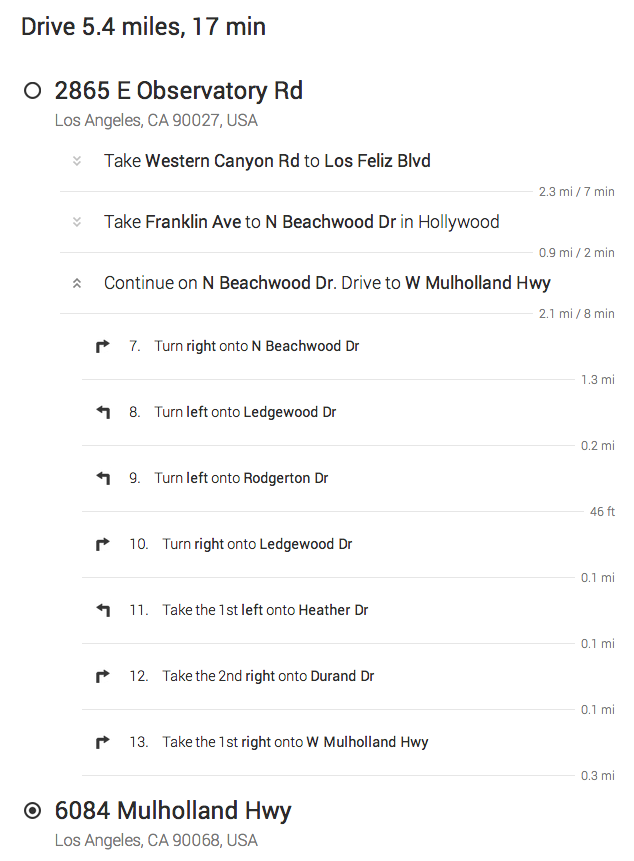This screenshot has height=861, width=634.
Task: Click left-turn arrow for Rodgerton Dr step
Action: click(103, 478)
